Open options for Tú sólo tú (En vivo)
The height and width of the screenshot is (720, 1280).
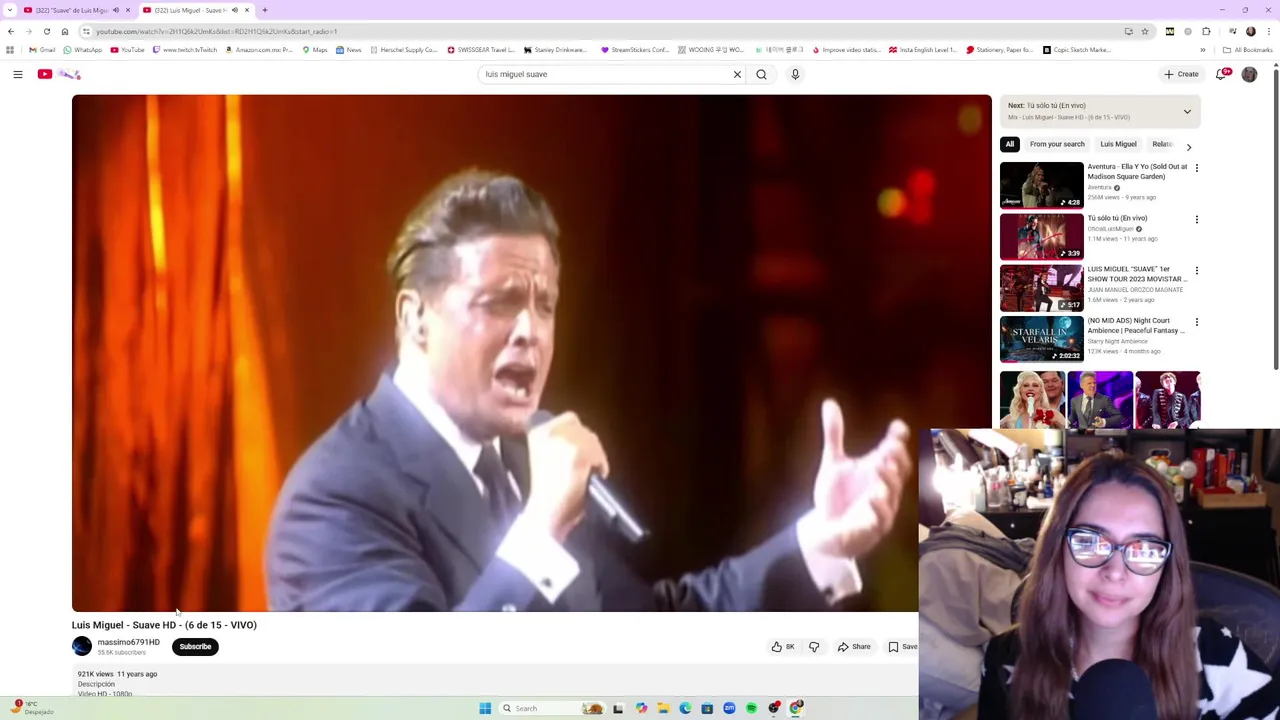point(1197,219)
